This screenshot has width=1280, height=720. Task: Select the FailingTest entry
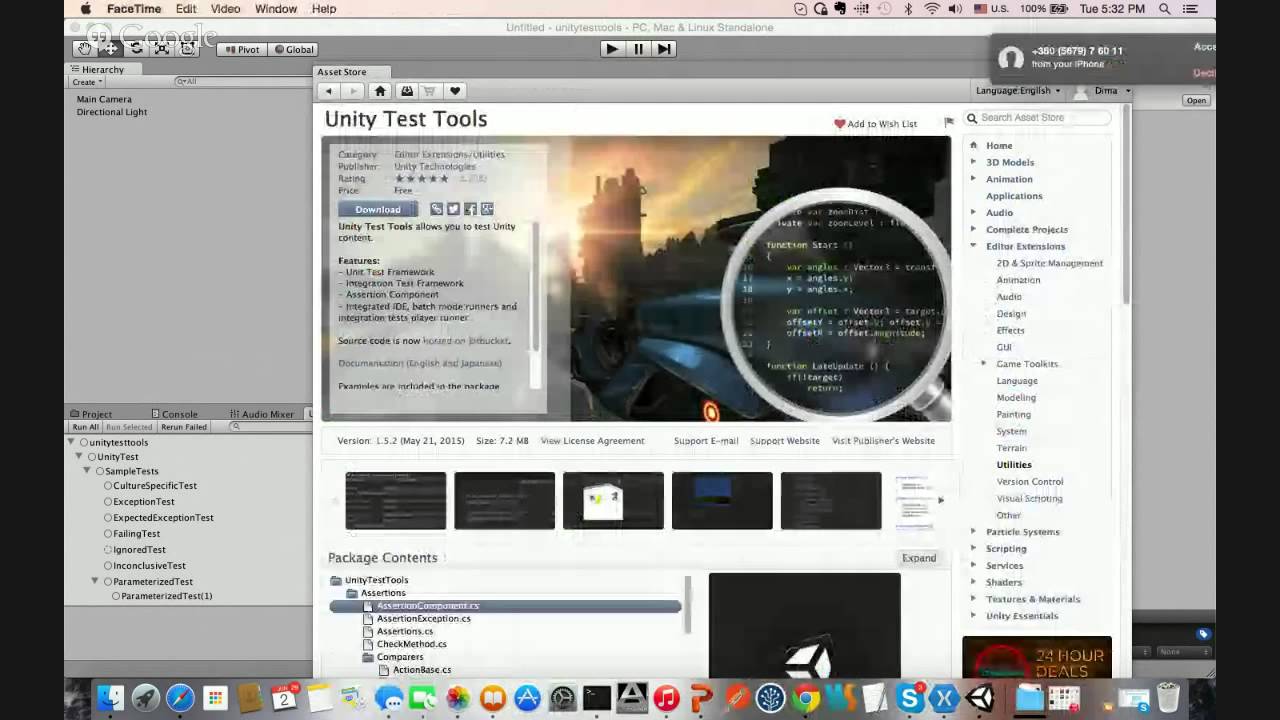coord(137,534)
